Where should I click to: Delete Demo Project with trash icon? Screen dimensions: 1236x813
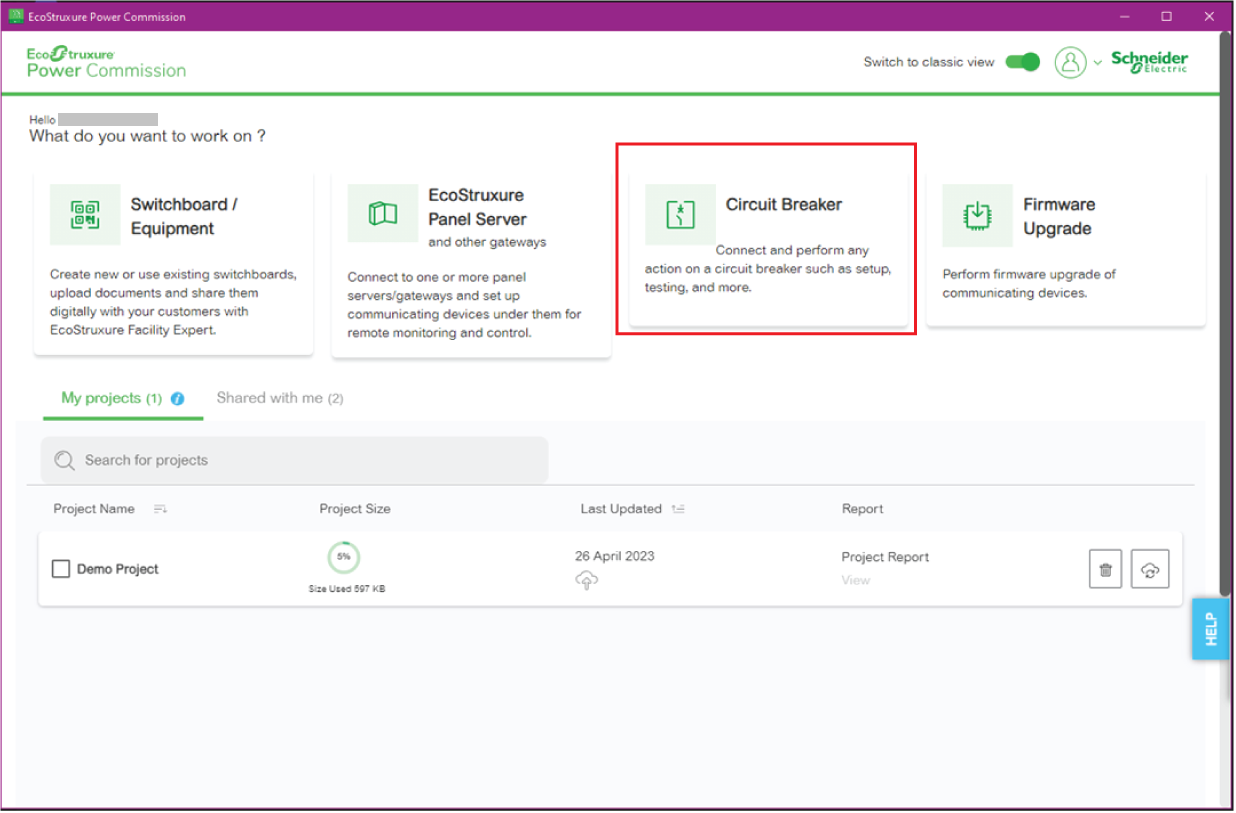(1105, 569)
